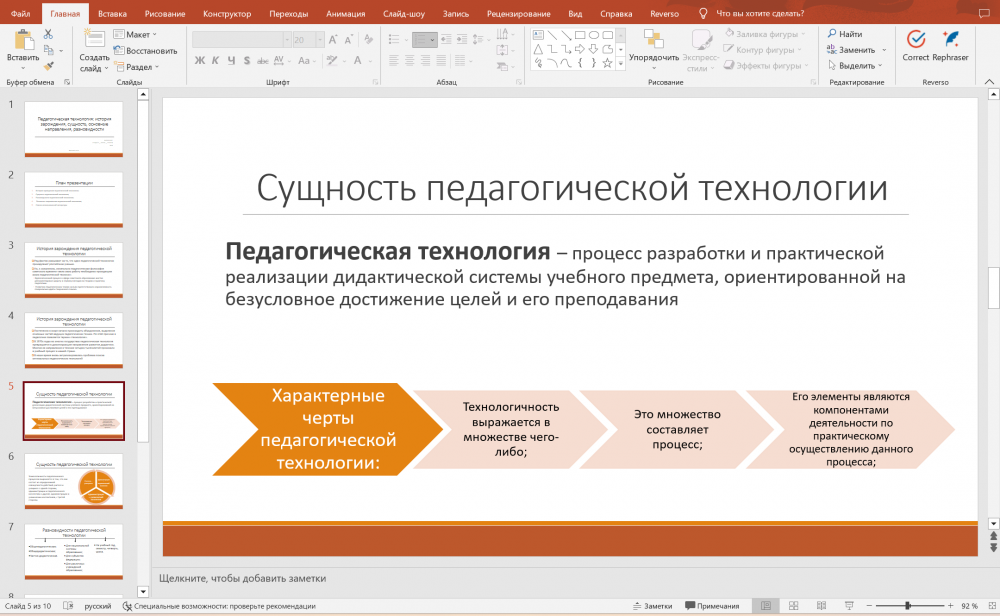Toggle Reading view in status bar

820,606
